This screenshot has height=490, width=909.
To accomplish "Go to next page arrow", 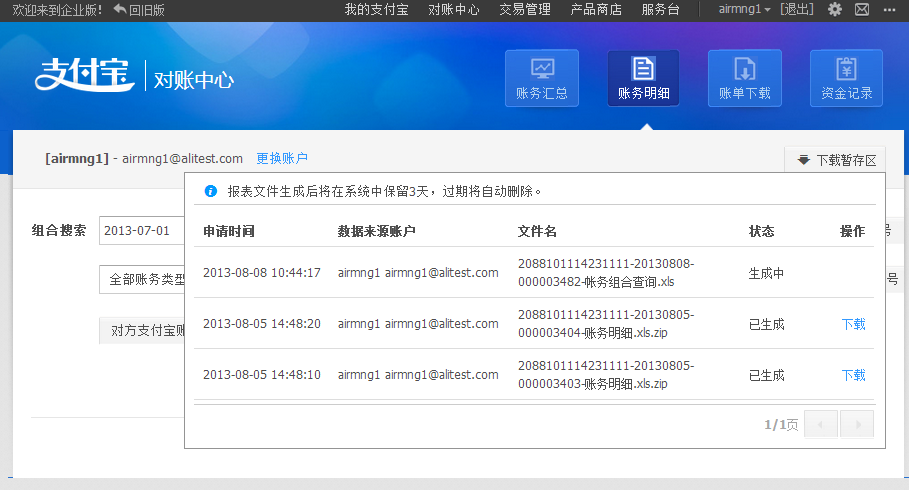I will [x=857, y=424].
